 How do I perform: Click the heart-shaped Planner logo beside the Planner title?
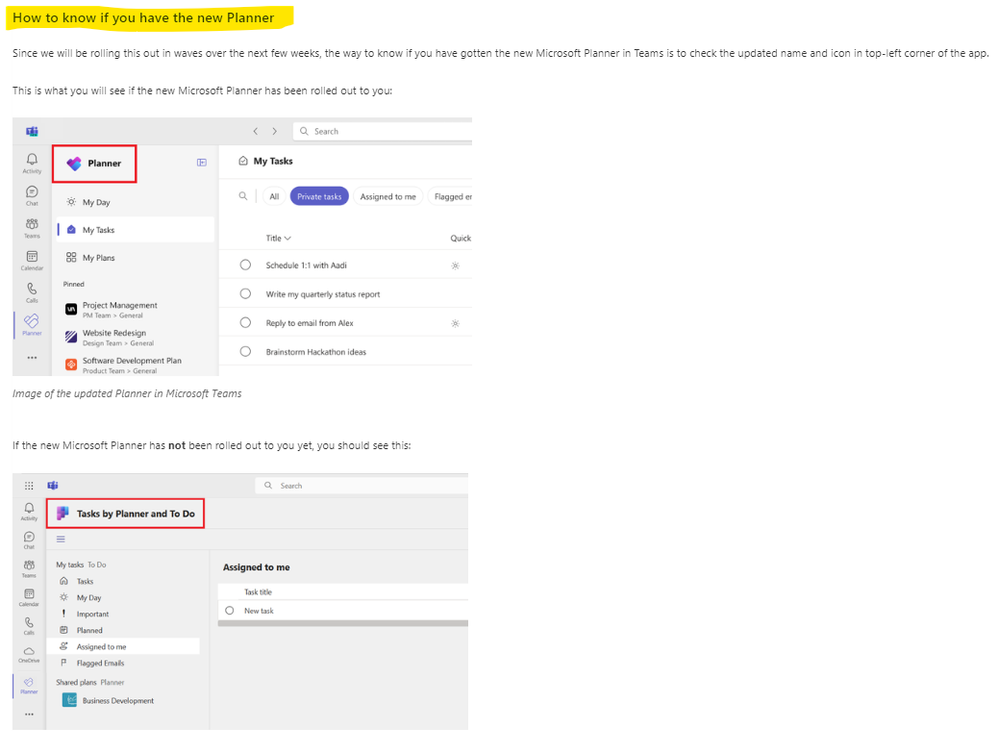(74, 164)
